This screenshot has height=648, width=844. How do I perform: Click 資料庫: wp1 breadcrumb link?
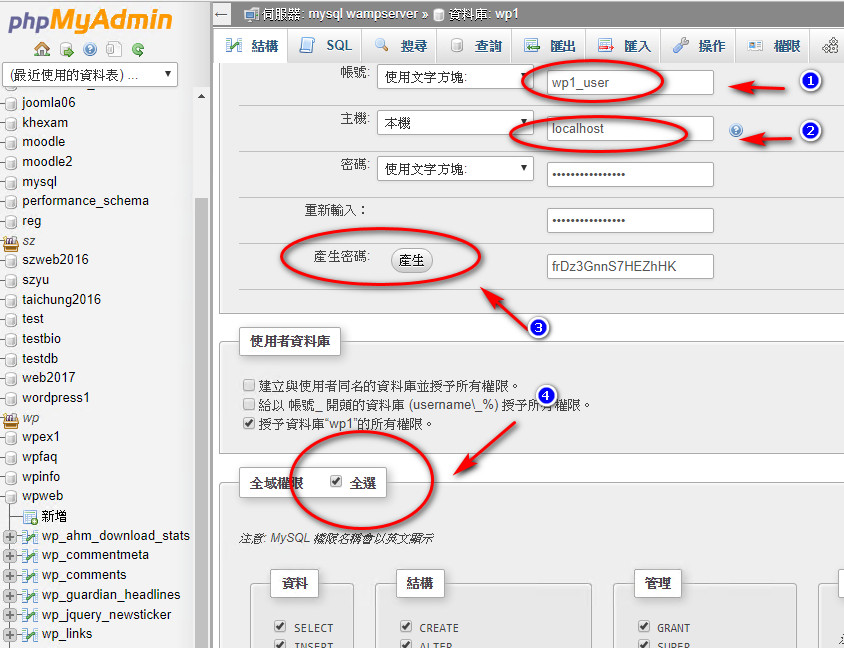click(483, 15)
